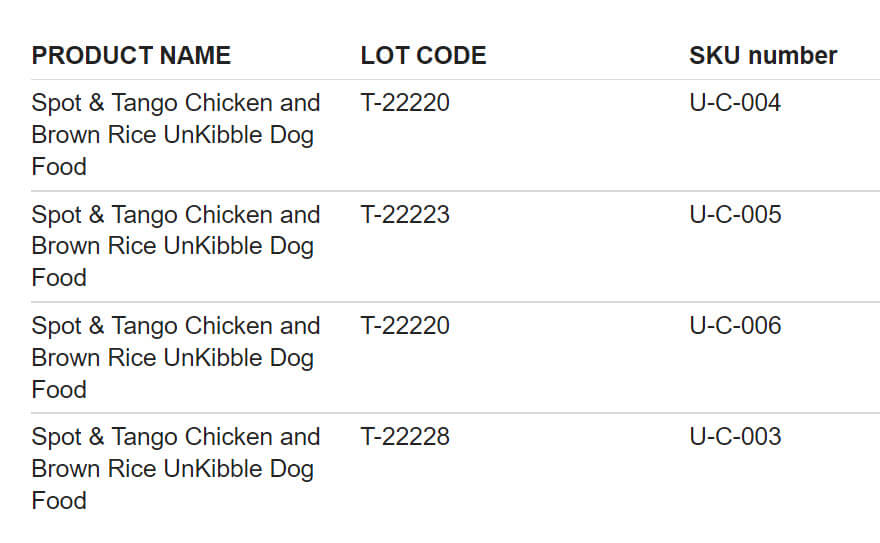Select SKU number U-C-004

(735, 103)
